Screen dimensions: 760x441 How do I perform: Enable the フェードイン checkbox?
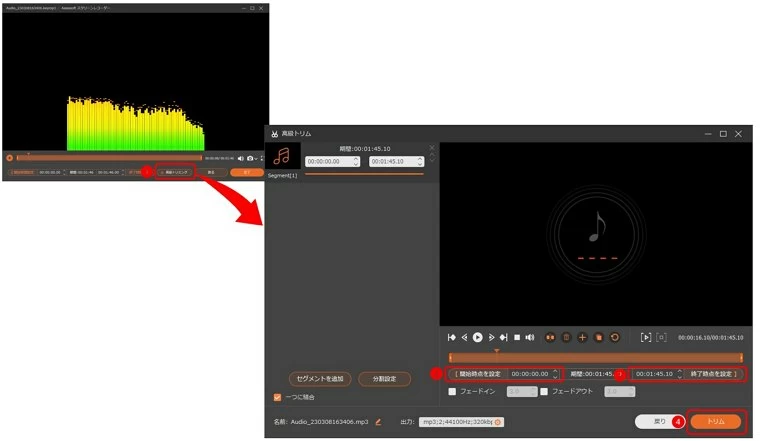tap(452, 392)
